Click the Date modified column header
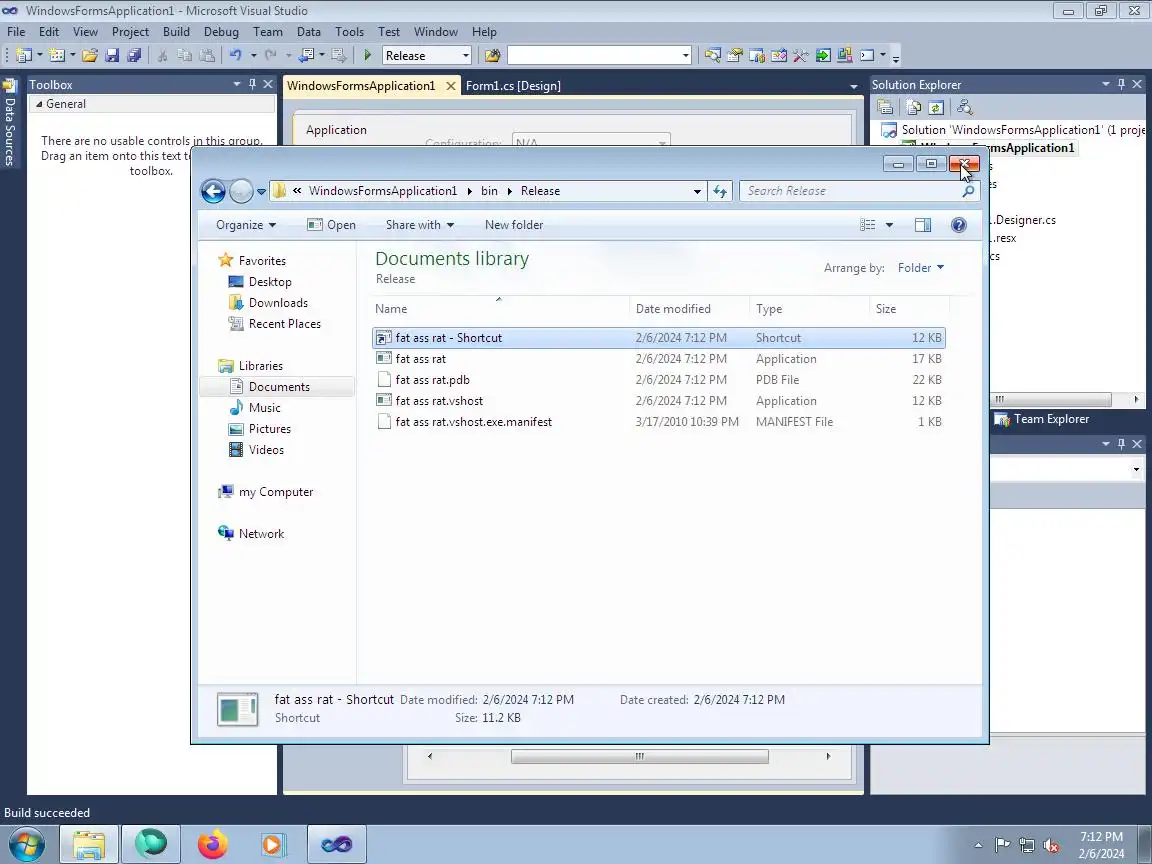The height and width of the screenshot is (864, 1152). coord(689,309)
